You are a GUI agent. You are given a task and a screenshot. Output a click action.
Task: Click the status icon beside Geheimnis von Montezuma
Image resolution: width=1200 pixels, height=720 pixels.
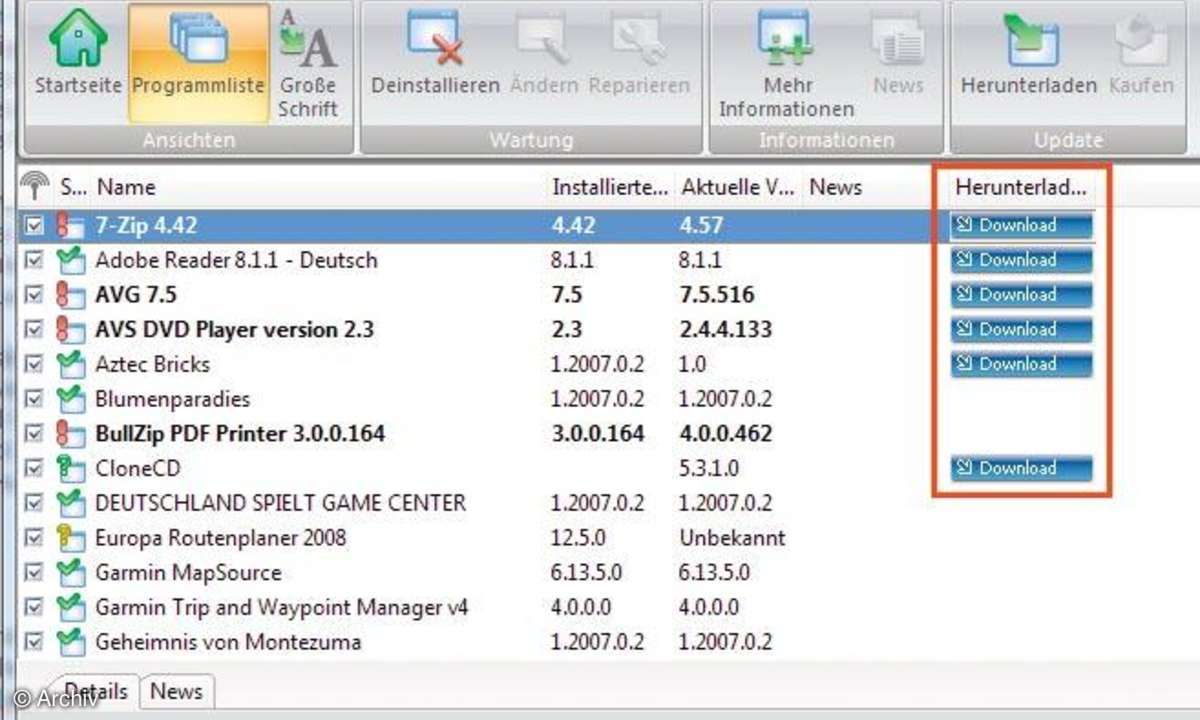point(70,642)
